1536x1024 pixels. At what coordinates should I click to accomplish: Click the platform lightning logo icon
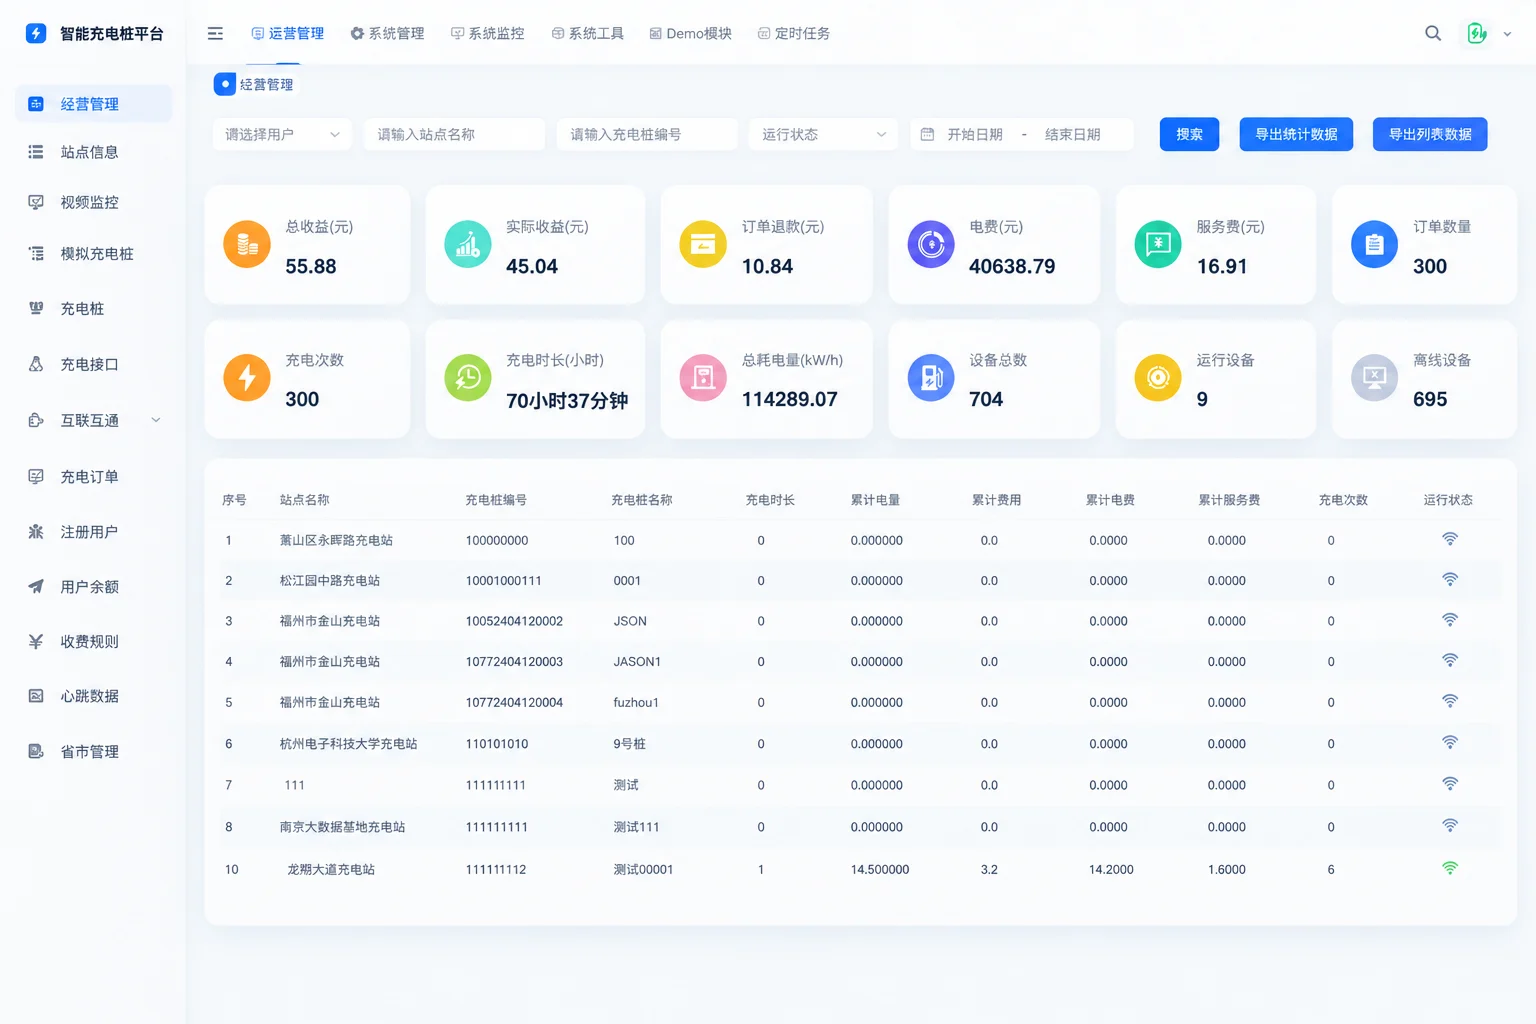click(x=36, y=33)
